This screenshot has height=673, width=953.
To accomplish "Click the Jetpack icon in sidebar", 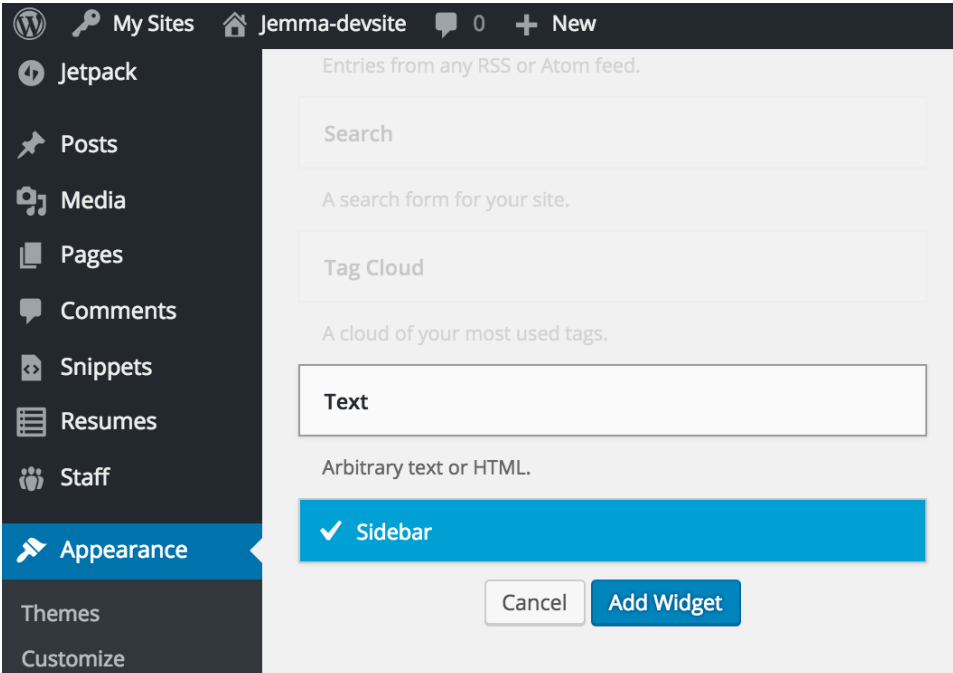I will pos(31,73).
